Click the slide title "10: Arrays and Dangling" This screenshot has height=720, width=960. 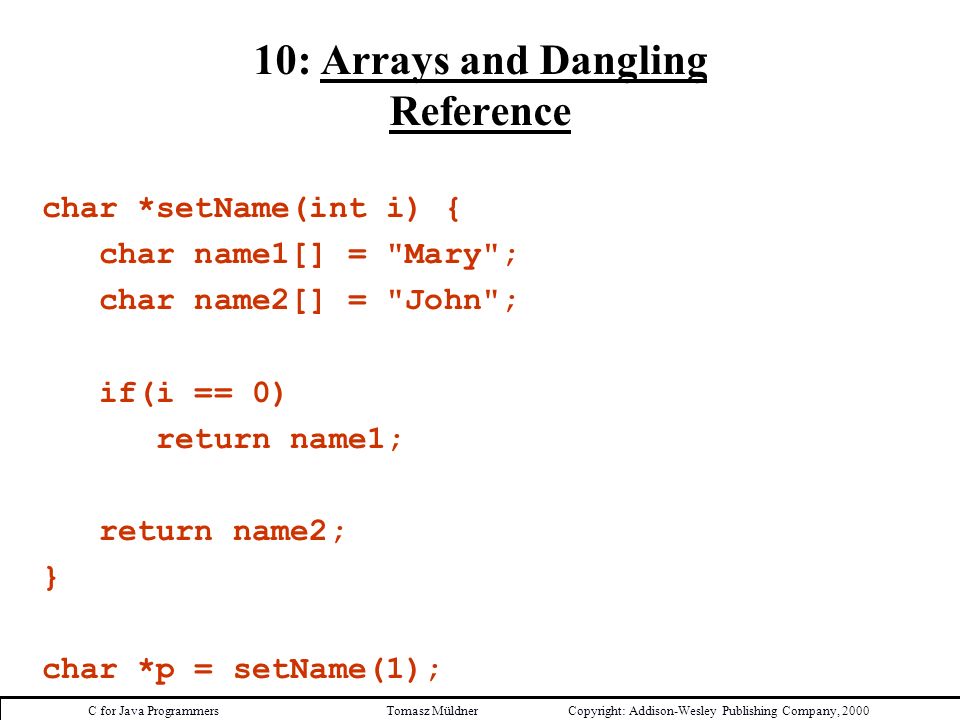[x=481, y=62]
